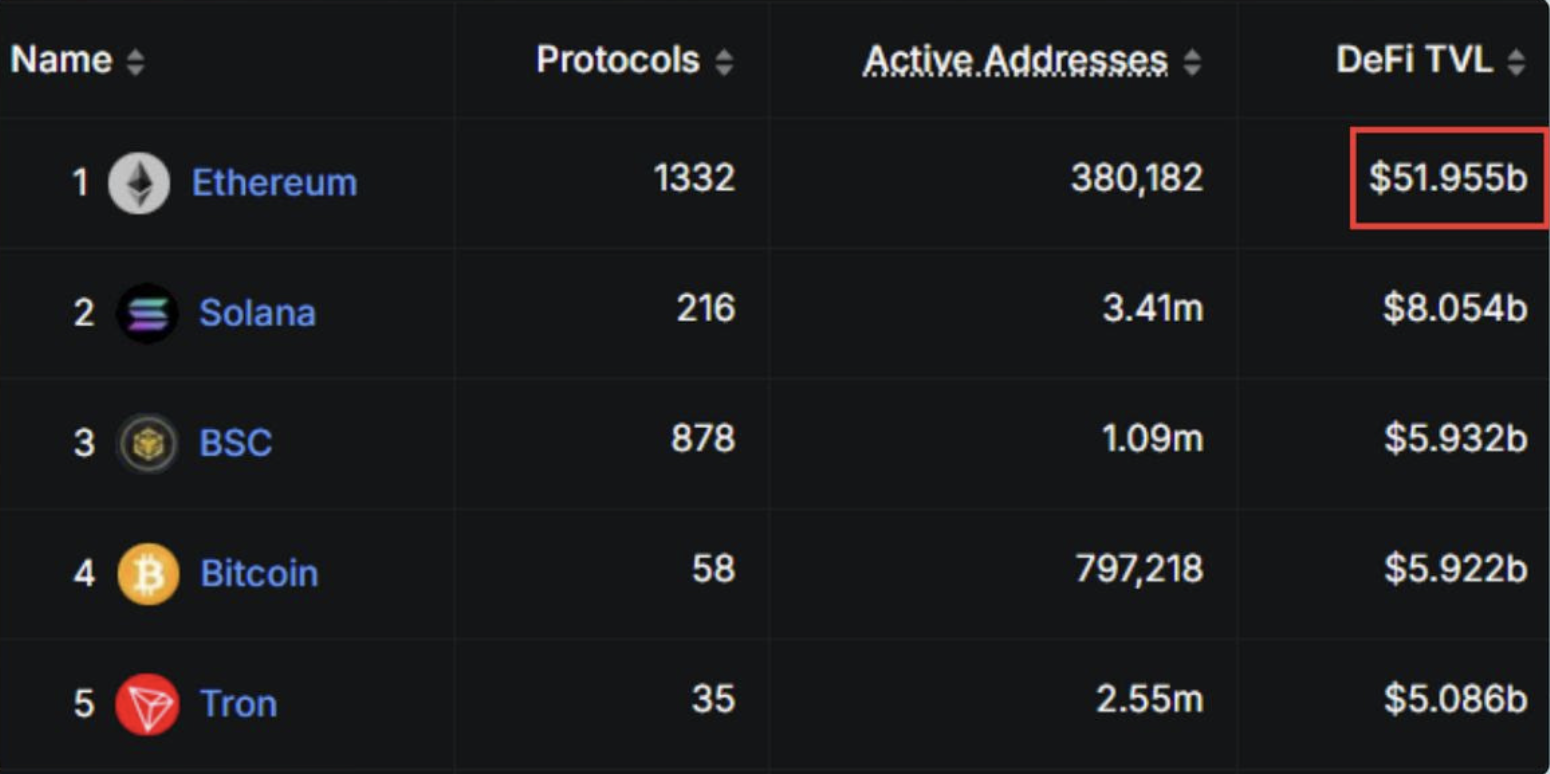Click Ethereum's 1332 protocols cell

pos(694,179)
